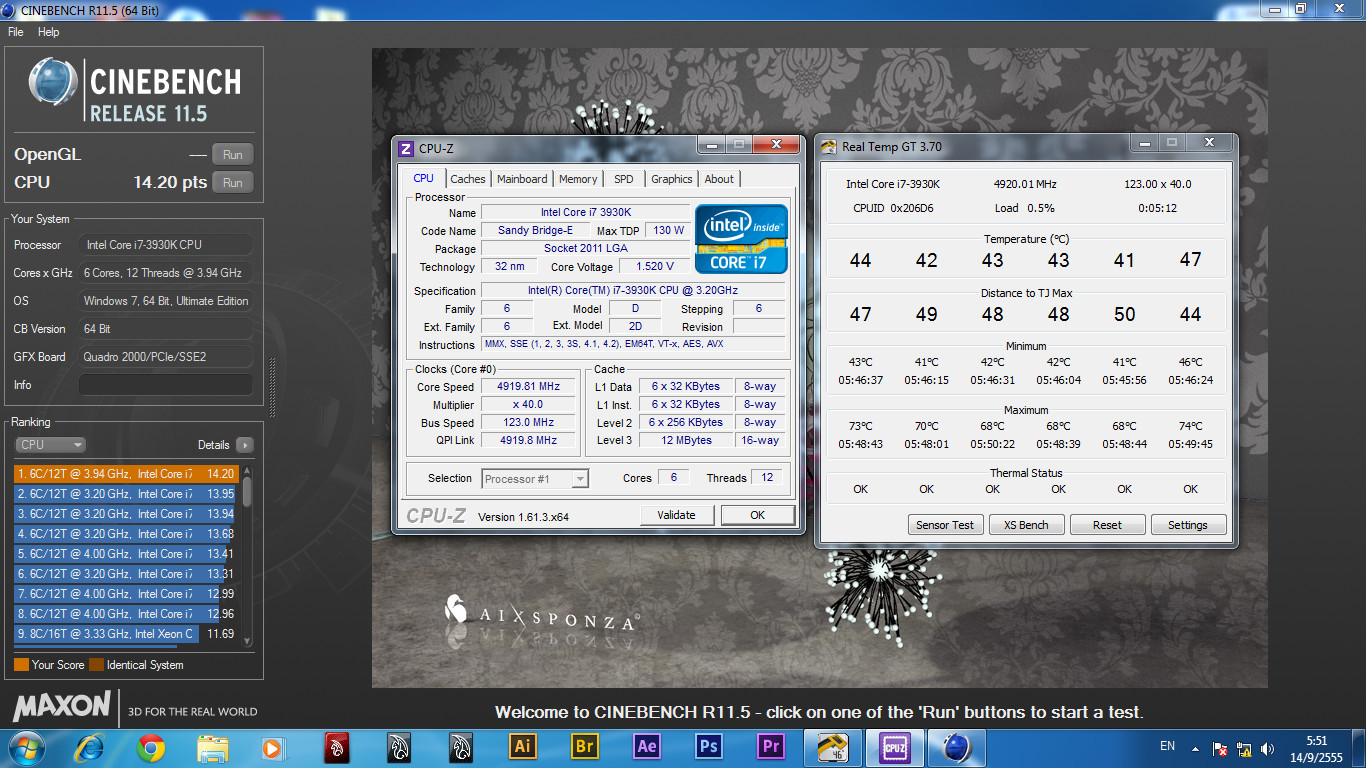Click the OS value Windows 7 in Cinebench
Image resolution: width=1366 pixels, height=768 pixels.
click(x=166, y=301)
